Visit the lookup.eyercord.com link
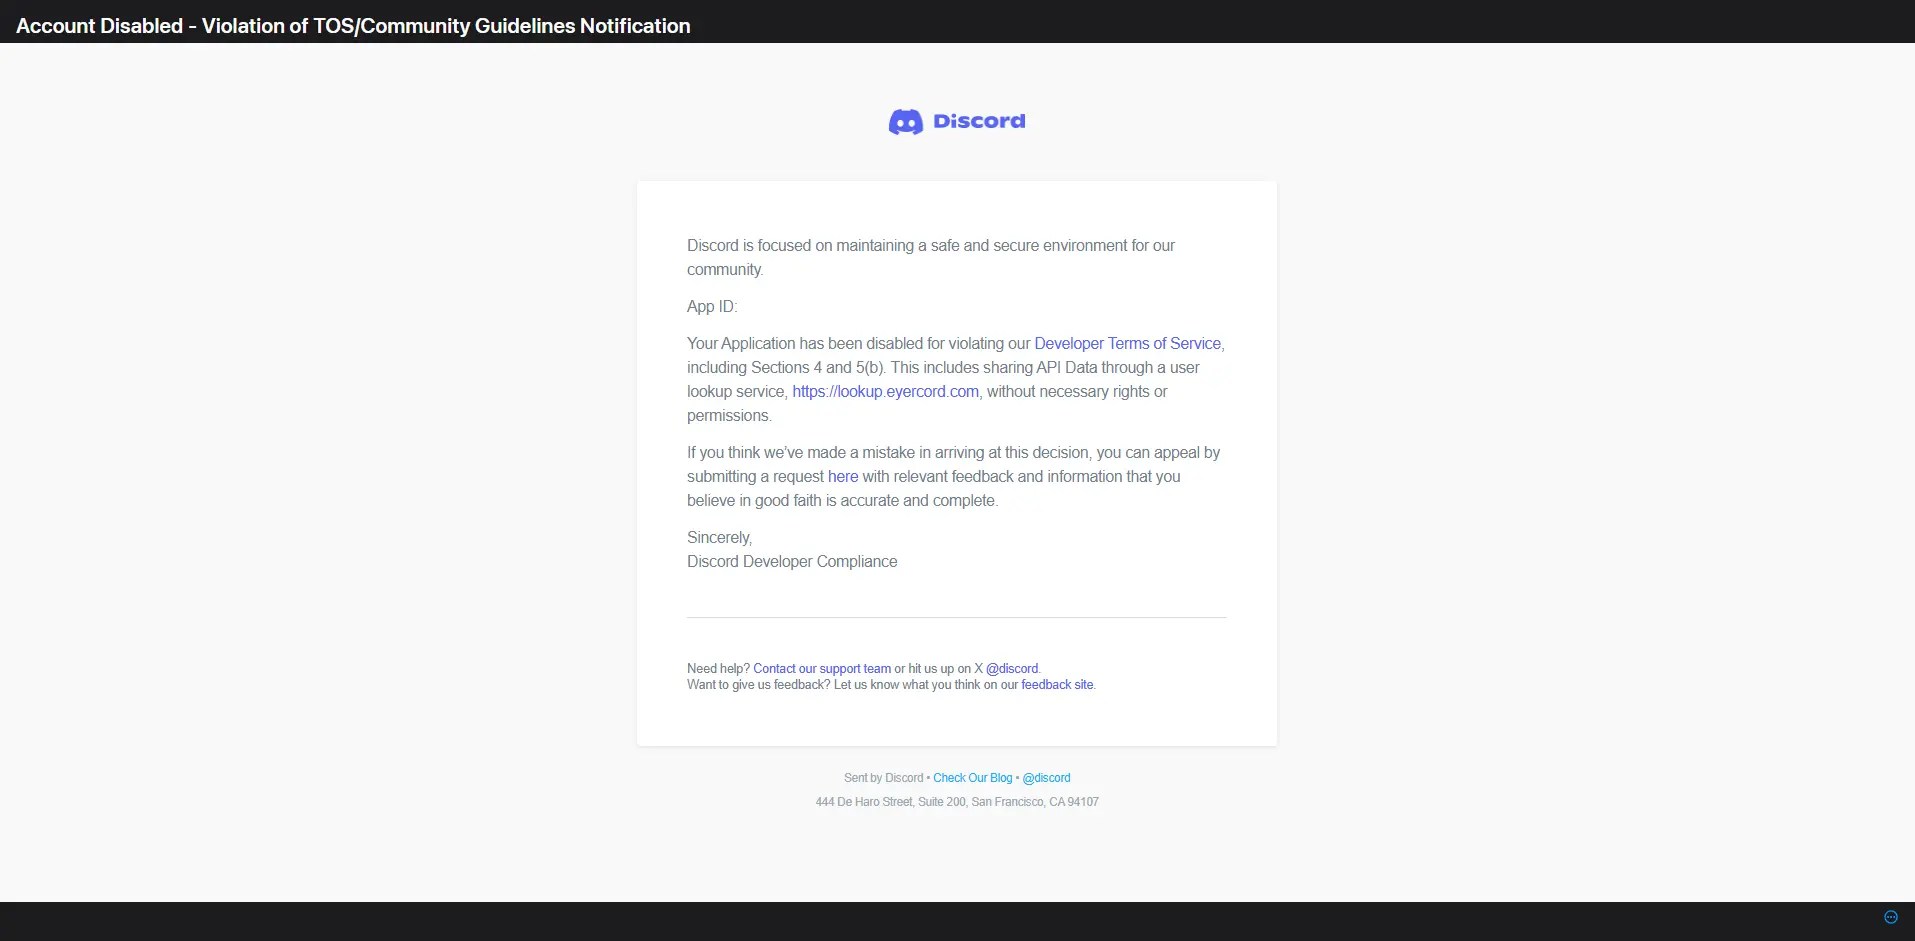The image size is (1915, 941). pyautogui.click(x=884, y=391)
